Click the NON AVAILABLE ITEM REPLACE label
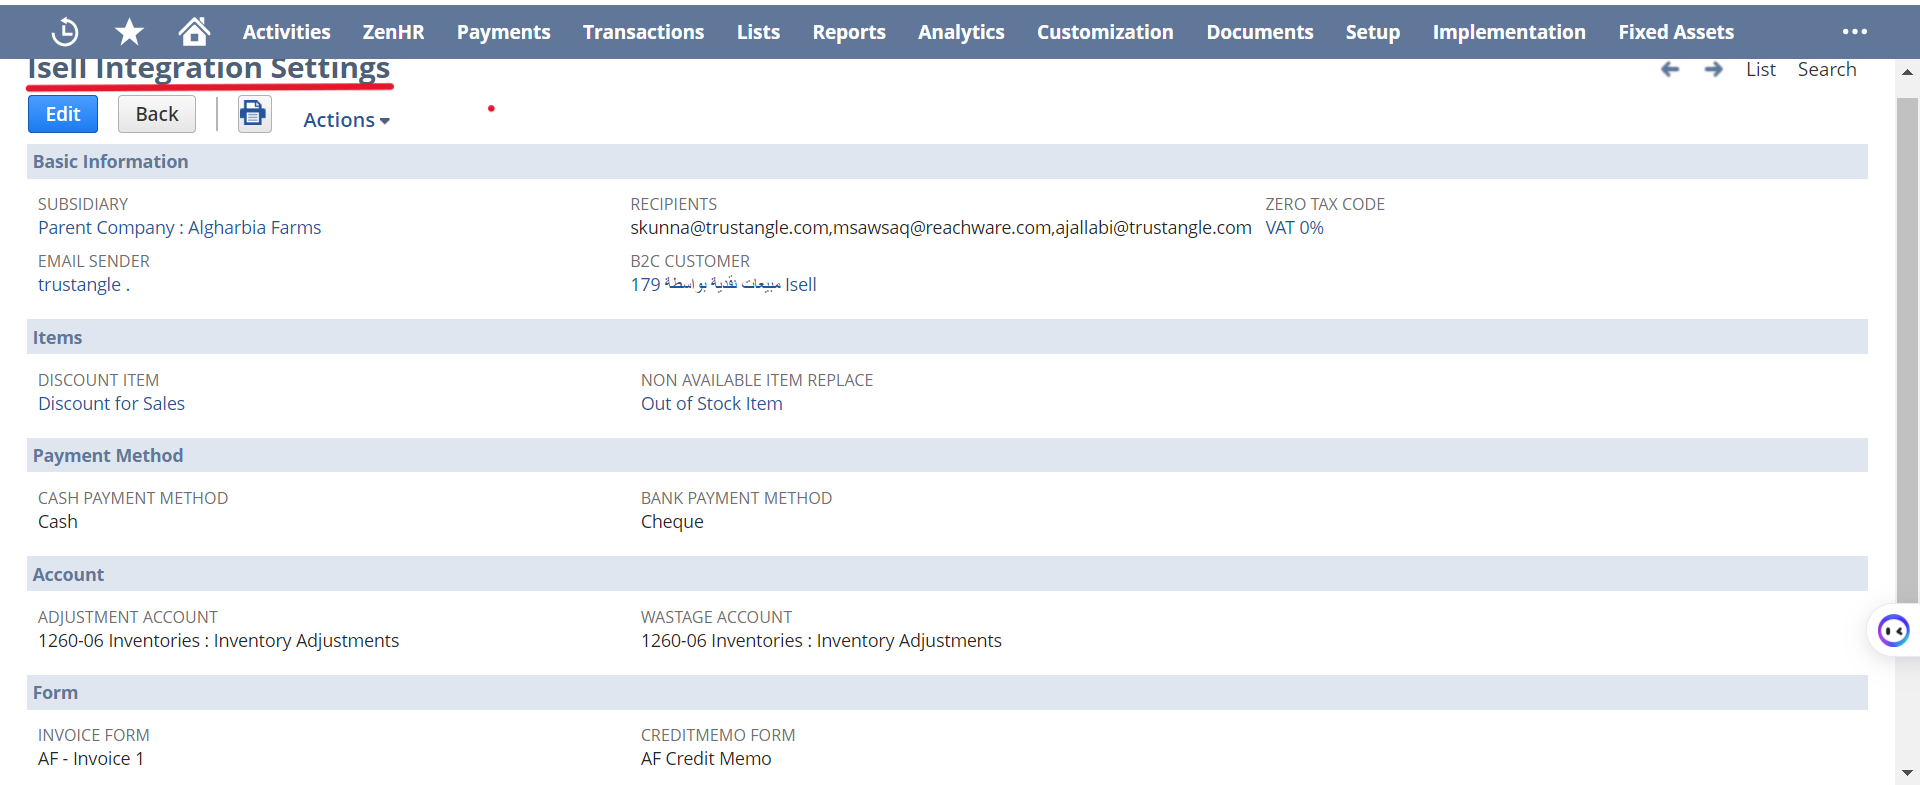This screenshot has height=785, width=1920. (757, 380)
